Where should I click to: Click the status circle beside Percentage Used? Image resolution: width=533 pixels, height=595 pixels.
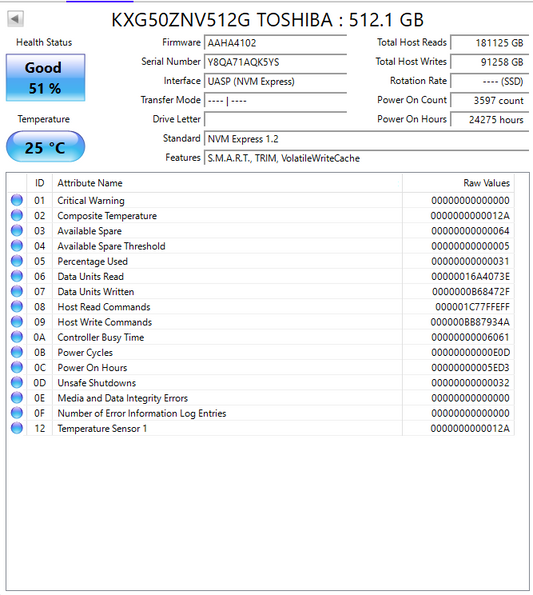(17, 261)
